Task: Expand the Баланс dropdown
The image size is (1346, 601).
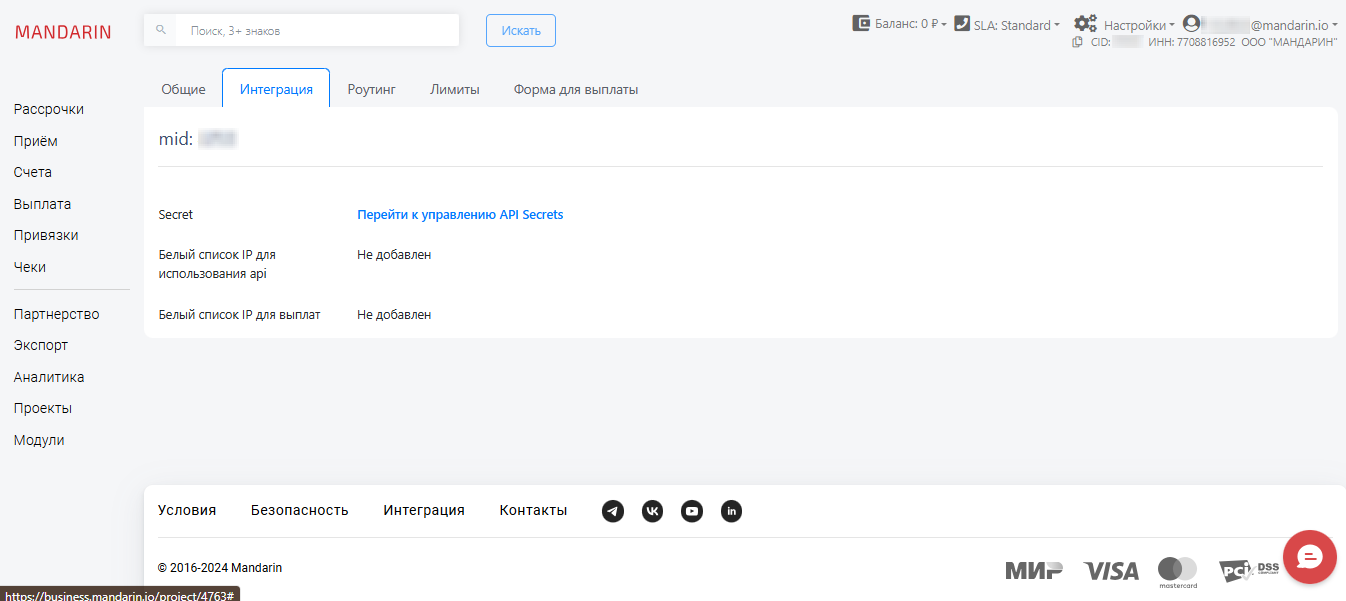Action: point(899,24)
